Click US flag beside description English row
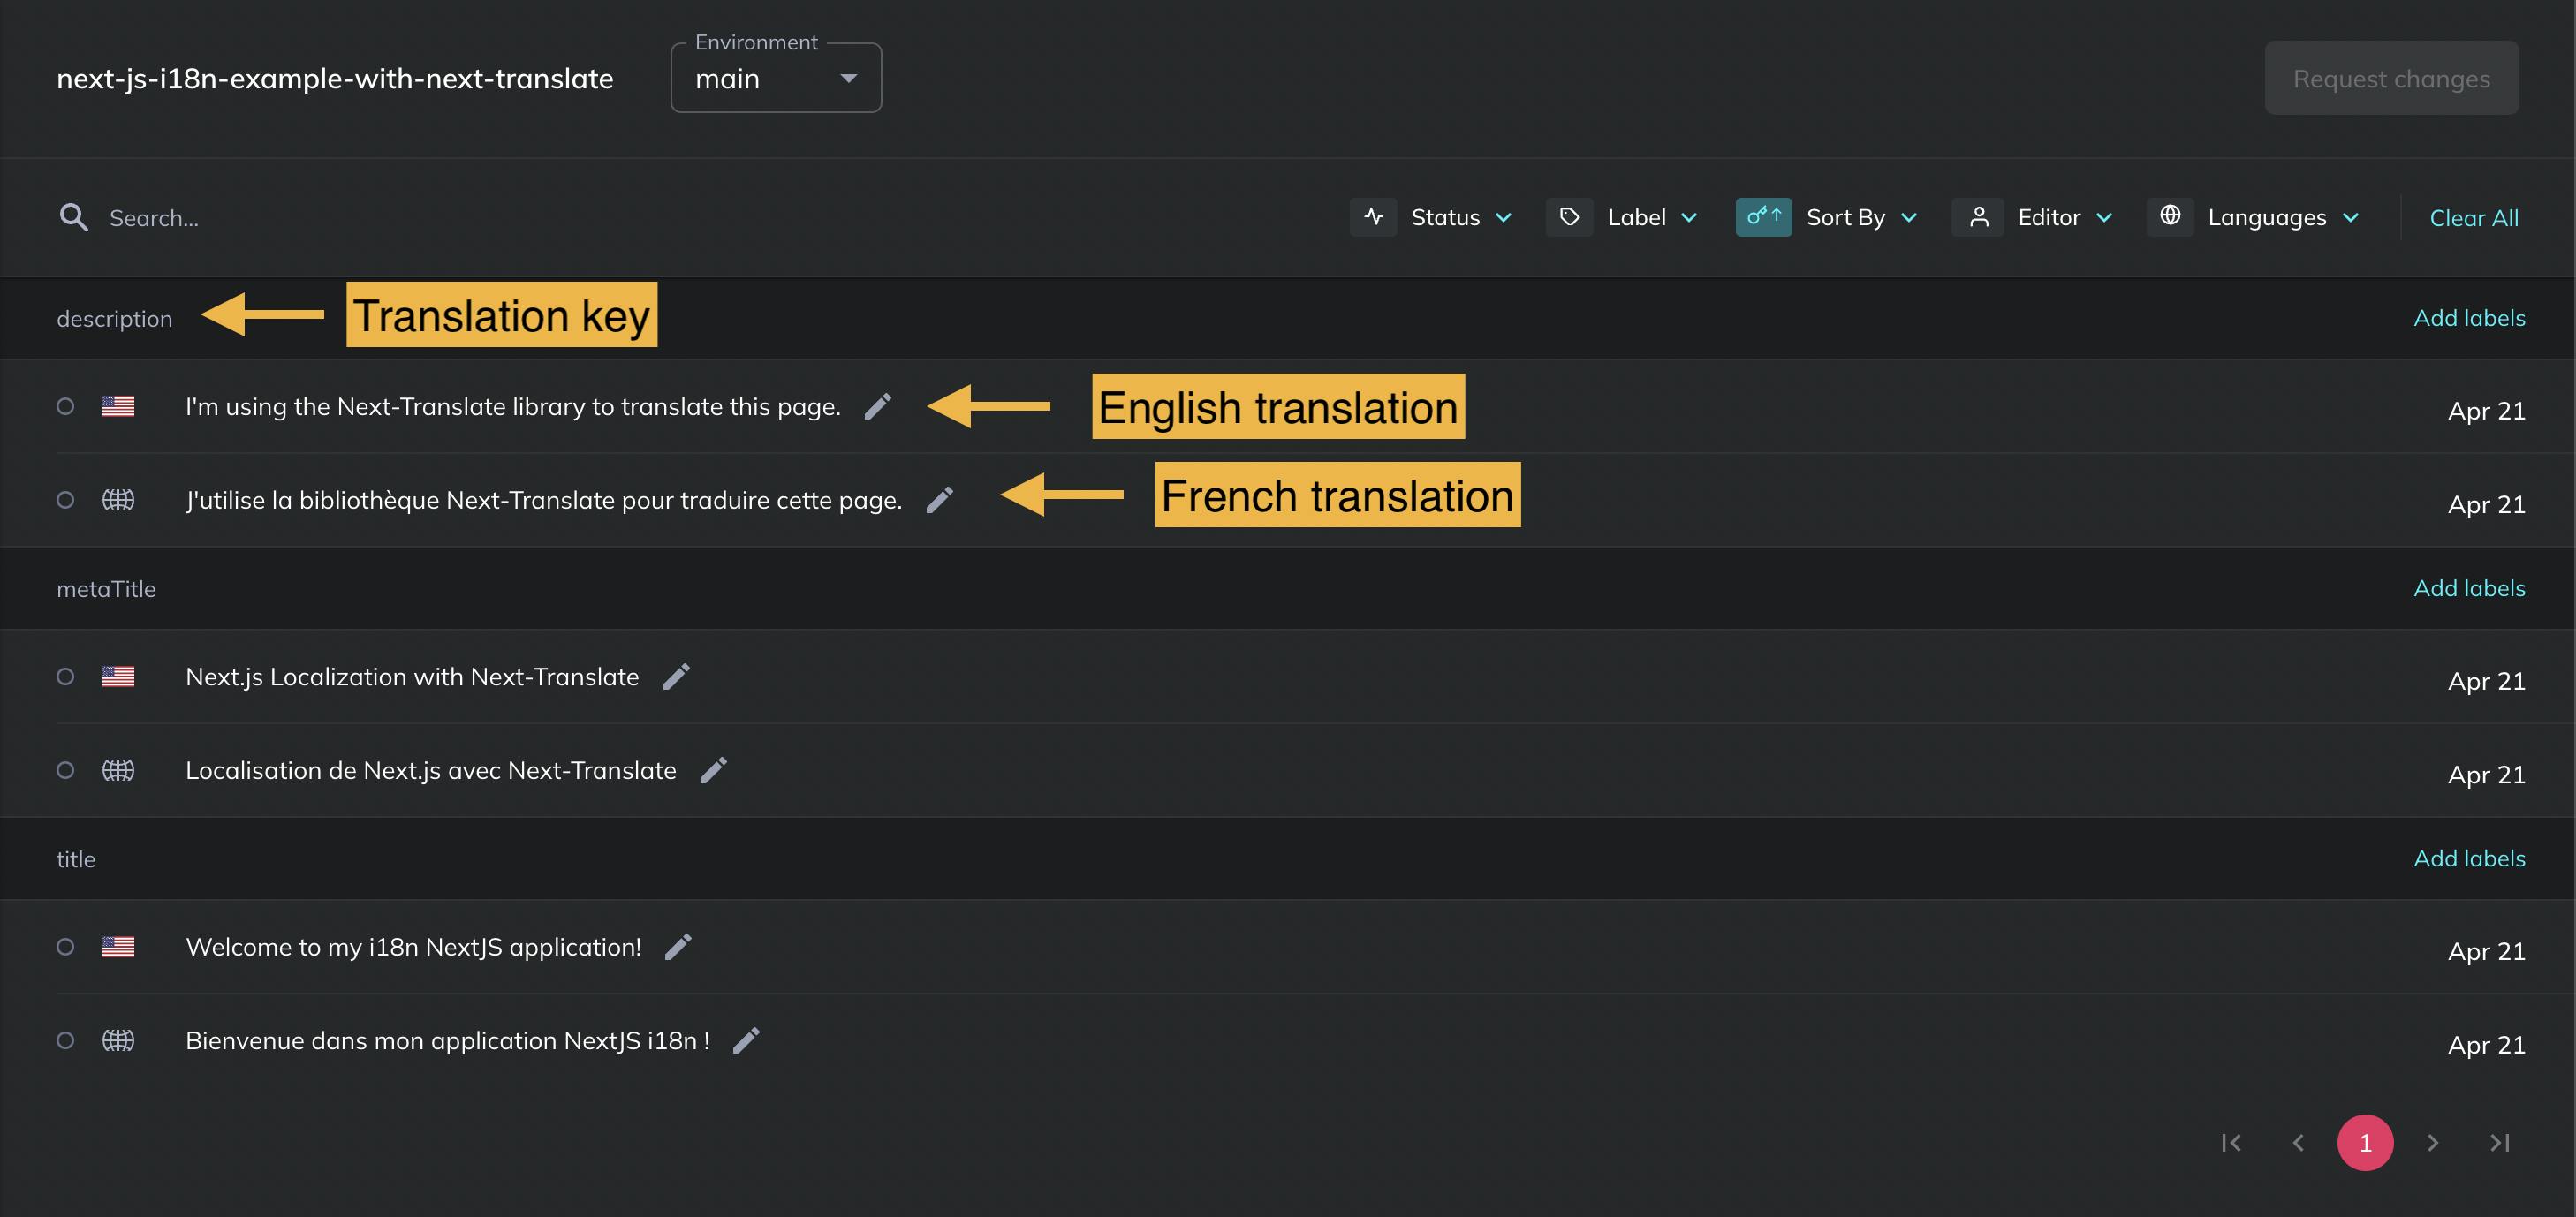The height and width of the screenshot is (1217, 2576). tap(118, 406)
